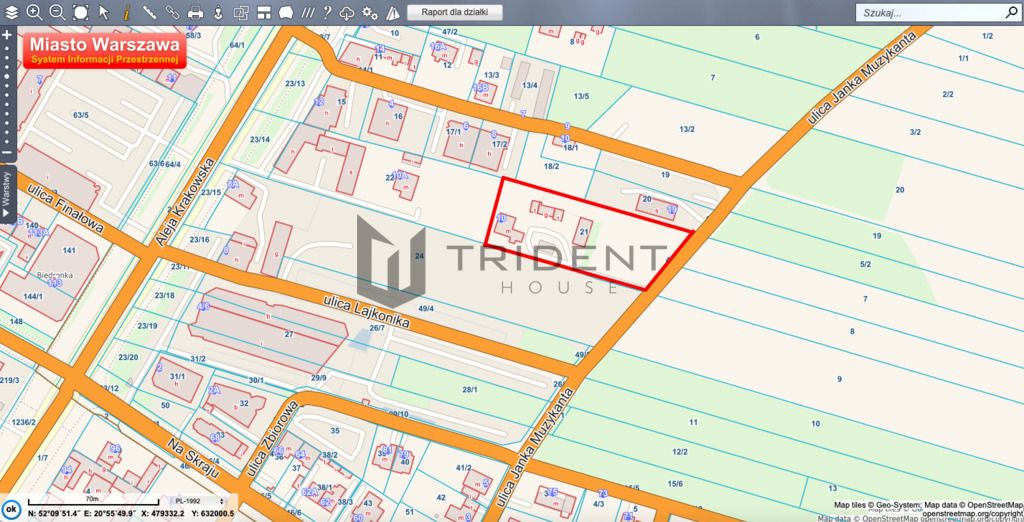Open the map layers stack icon
Viewport: 1024px width, 522px height.
tap(12, 12)
